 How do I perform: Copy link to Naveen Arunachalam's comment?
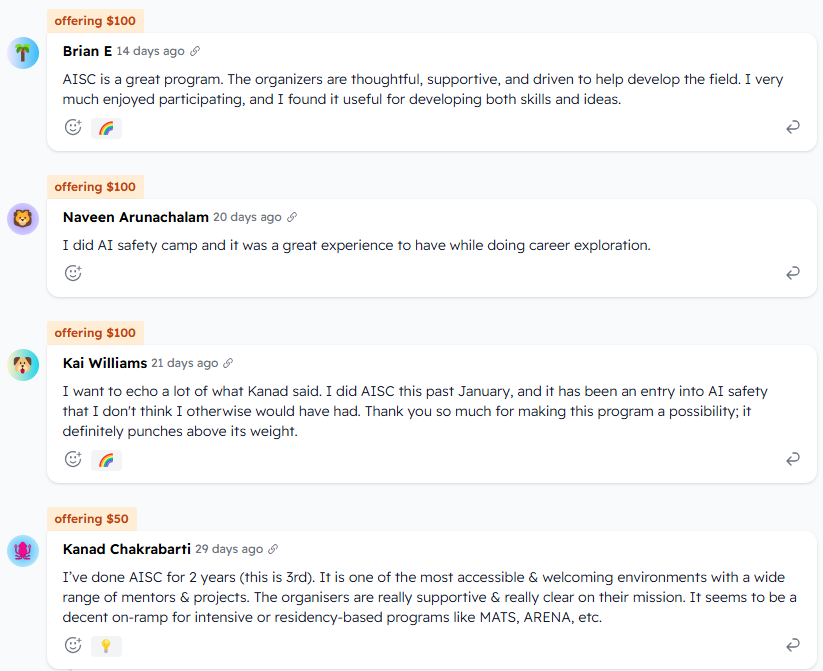point(292,217)
